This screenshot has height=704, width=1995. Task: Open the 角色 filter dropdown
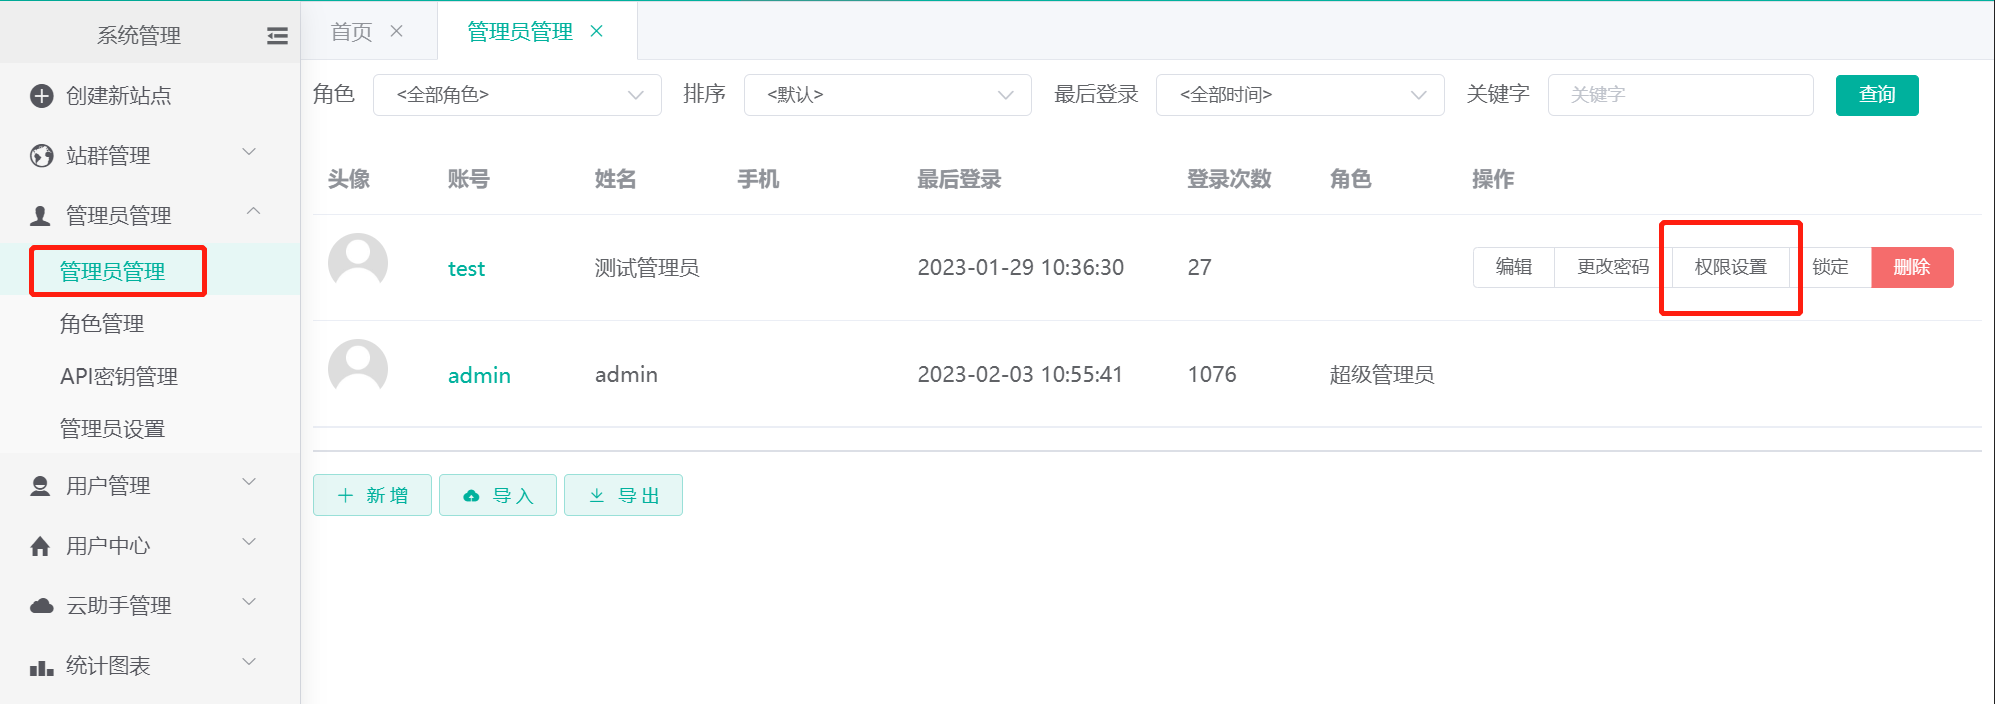[x=517, y=95]
